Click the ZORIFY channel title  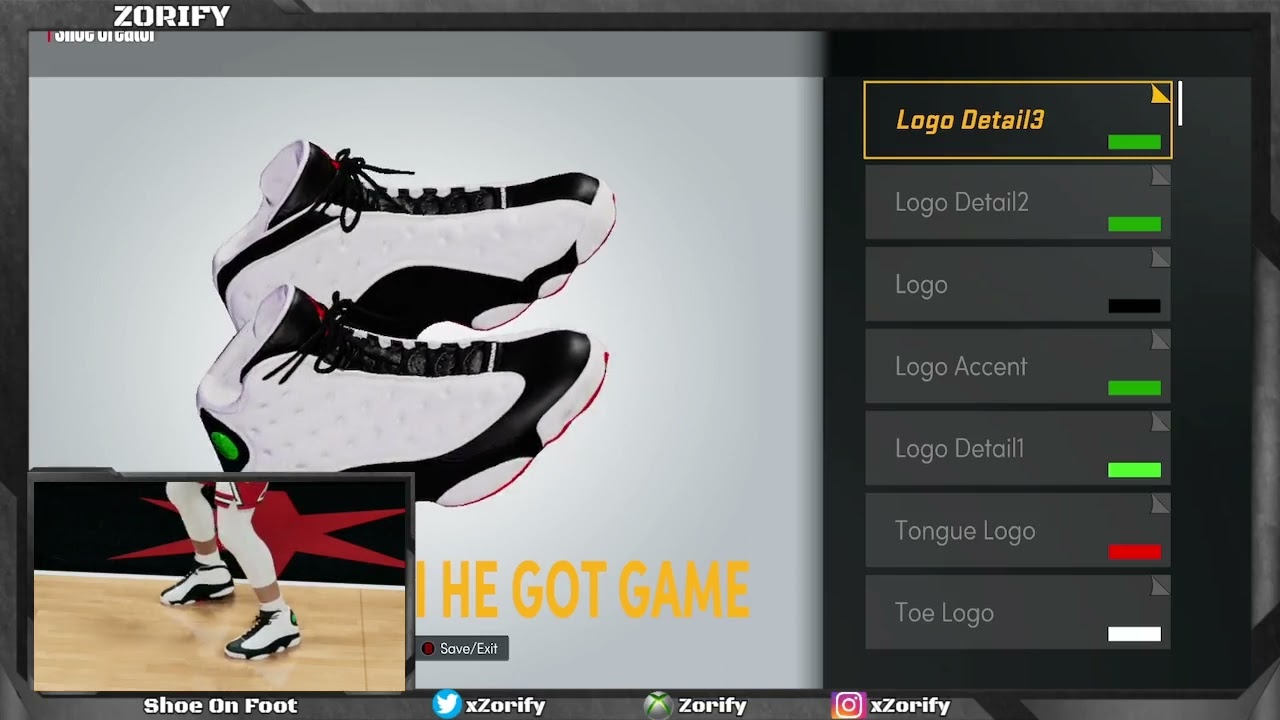click(x=171, y=16)
